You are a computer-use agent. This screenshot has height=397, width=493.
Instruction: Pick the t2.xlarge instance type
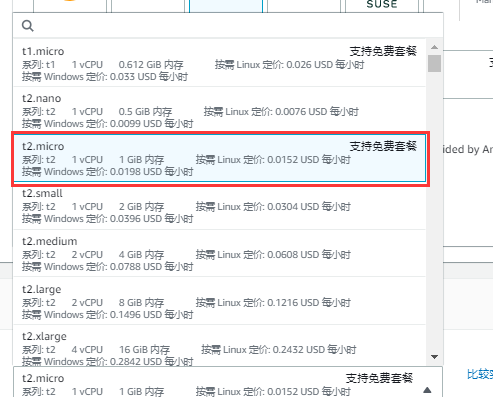(x=220, y=346)
